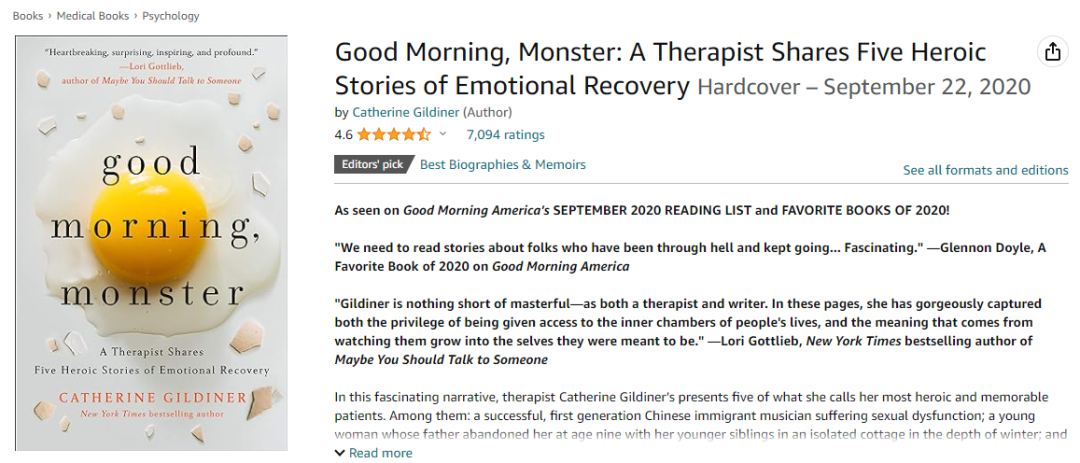This screenshot has width=1080, height=463.
Task: Click the Hardcover – September 22, 2020 text
Action: pyautogui.click(x=863, y=87)
